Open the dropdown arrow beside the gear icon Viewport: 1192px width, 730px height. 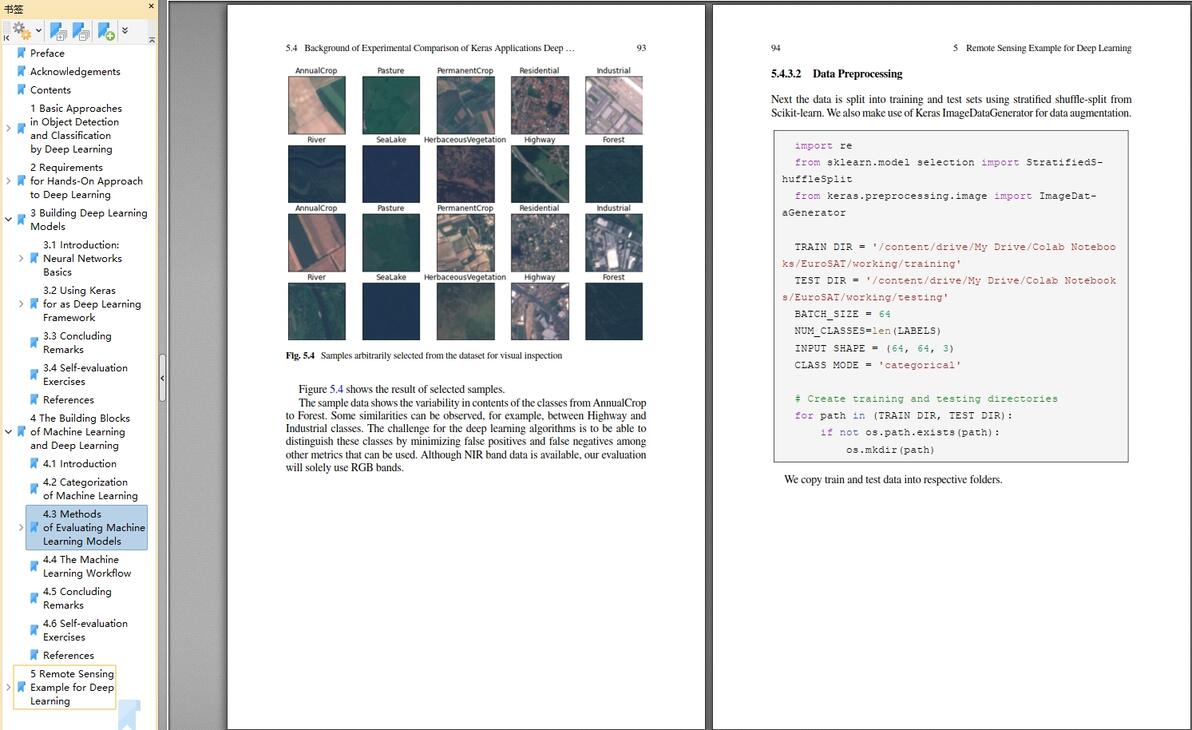pos(39,31)
